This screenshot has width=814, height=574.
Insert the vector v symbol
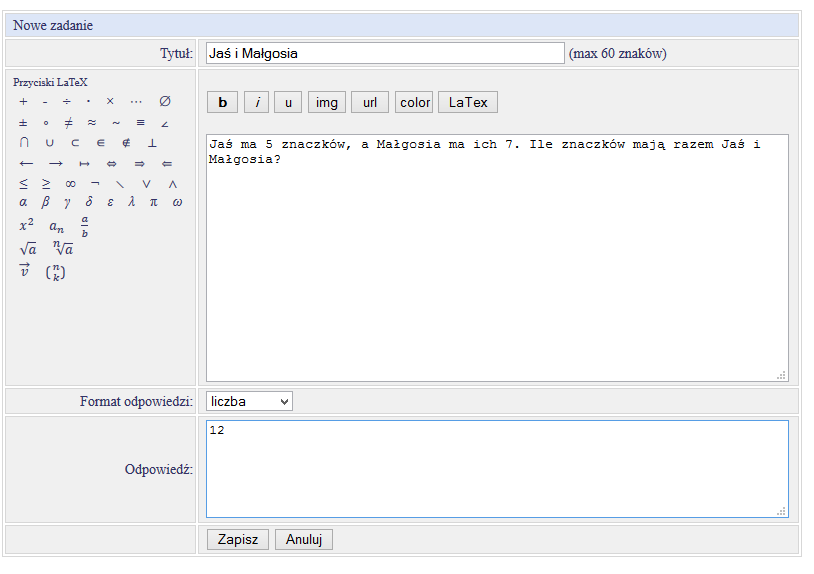tap(25, 271)
